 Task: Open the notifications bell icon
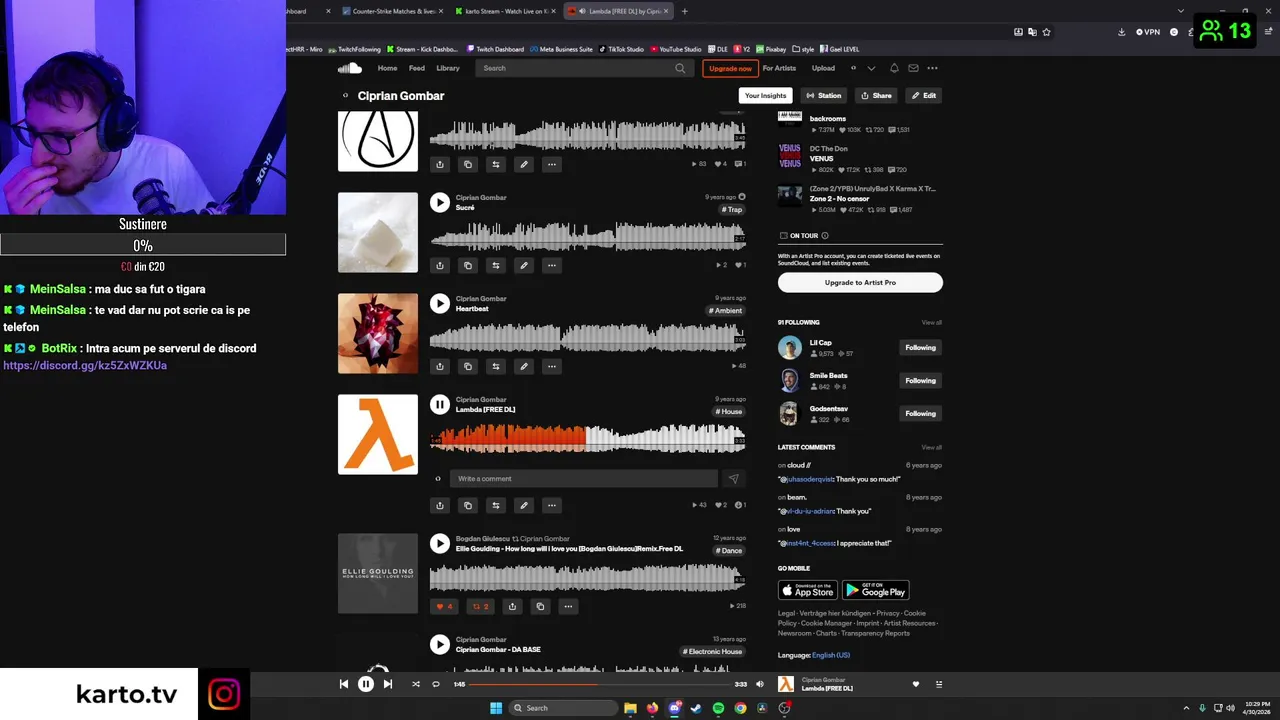894,68
